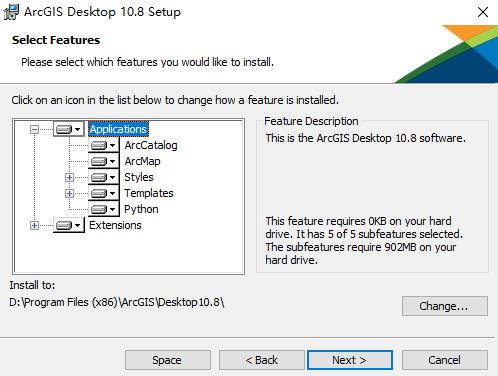Open the Extensions install-state drive icon dropdown
The width and height of the screenshot is (498, 376).
tap(69, 225)
